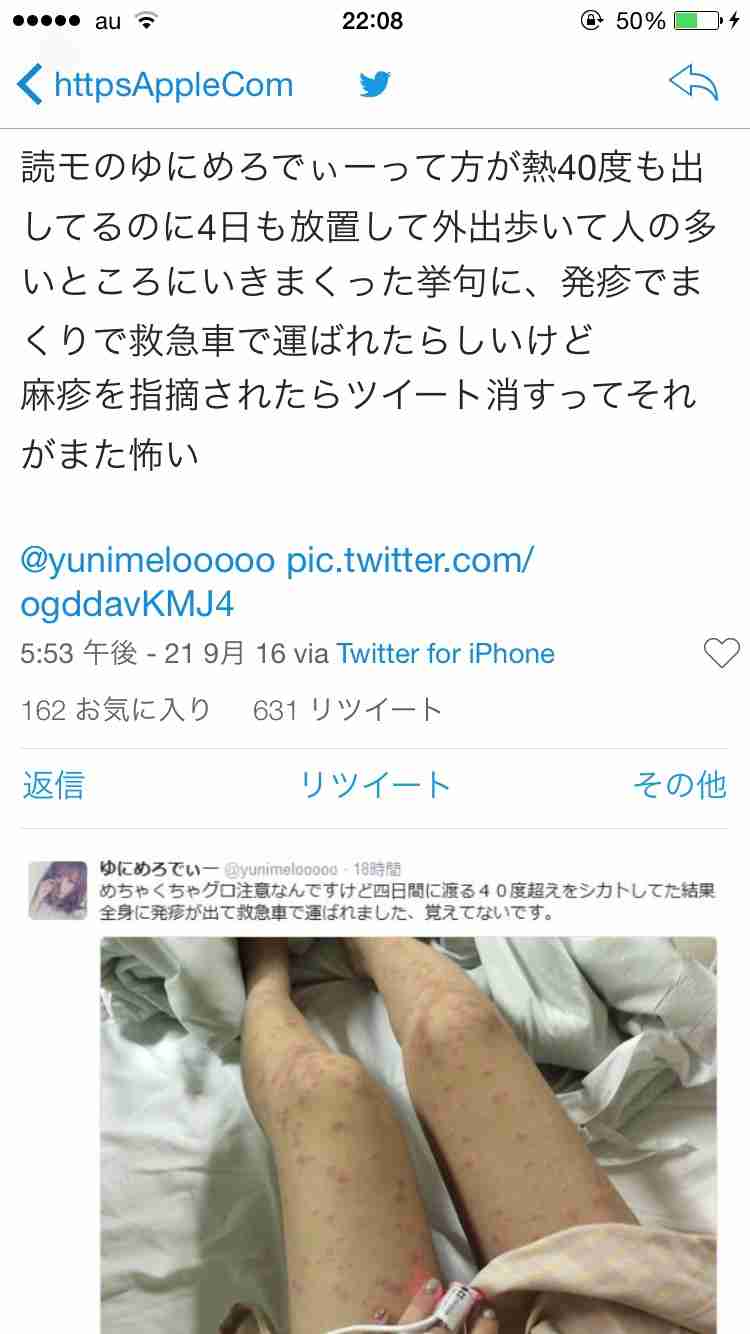
Task: Open the attached legs rash photo
Action: point(408,1135)
